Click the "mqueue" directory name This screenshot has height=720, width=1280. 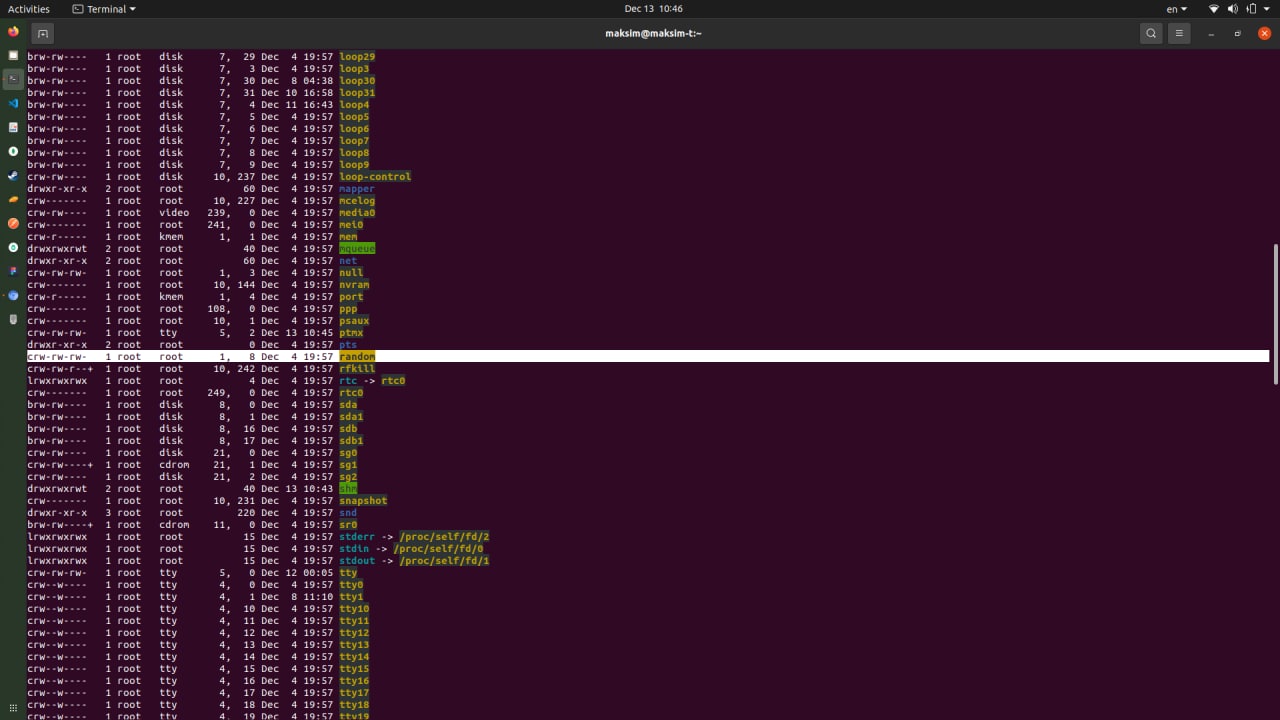point(357,249)
